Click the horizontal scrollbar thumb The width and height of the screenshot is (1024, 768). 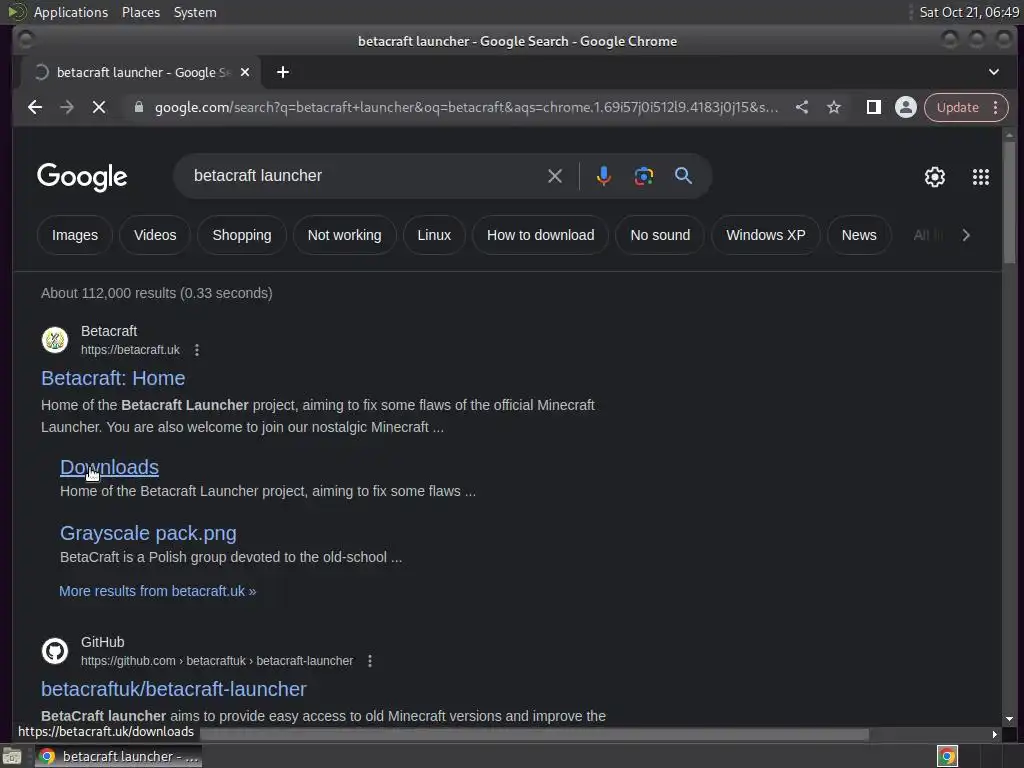click(534, 735)
